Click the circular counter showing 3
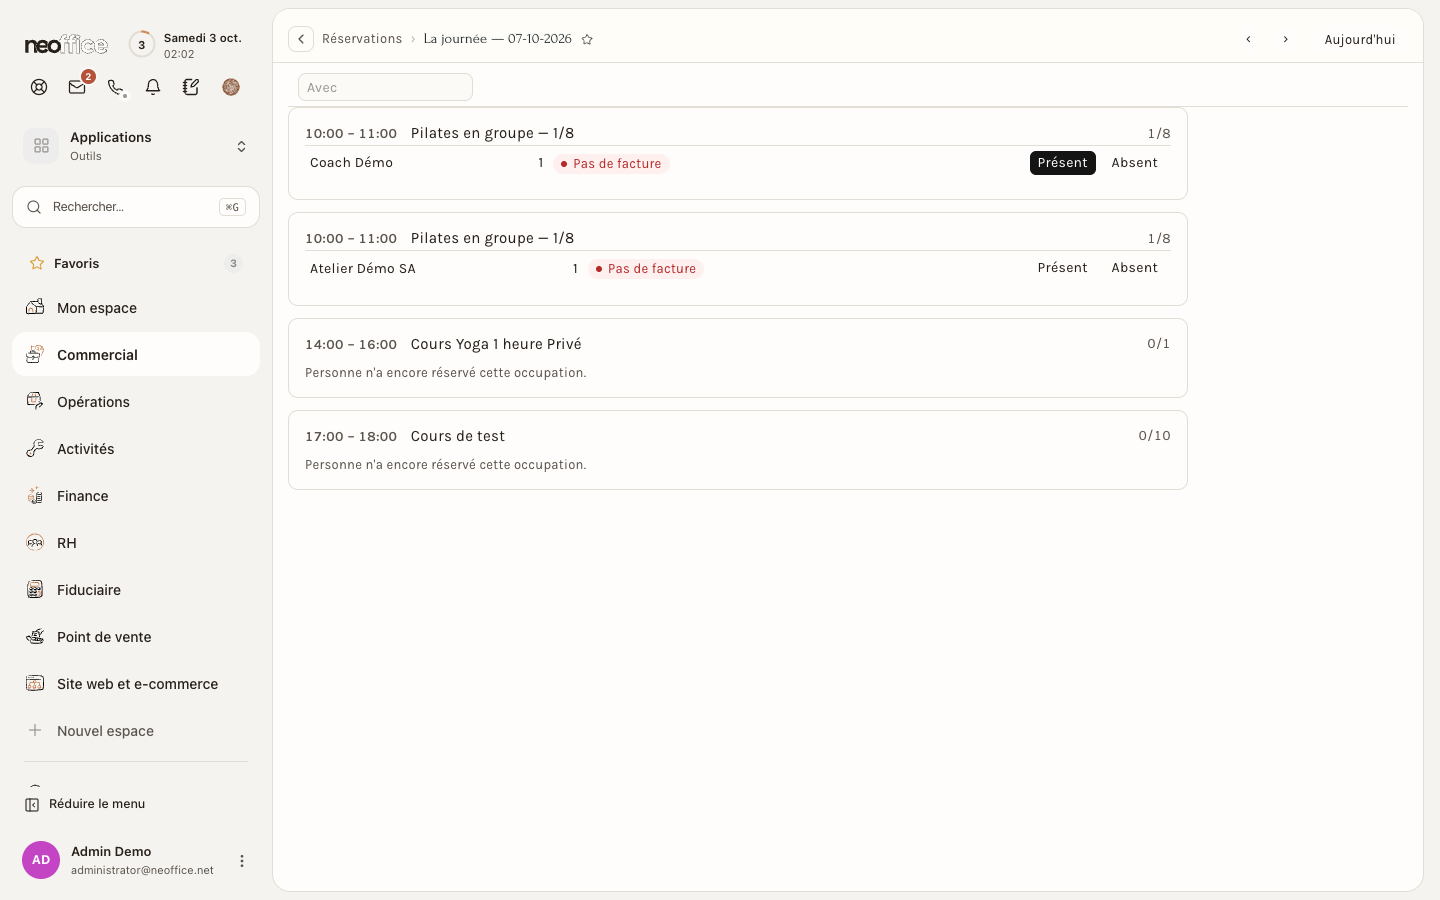Image resolution: width=1440 pixels, height=900 pixels. [142, 44]
